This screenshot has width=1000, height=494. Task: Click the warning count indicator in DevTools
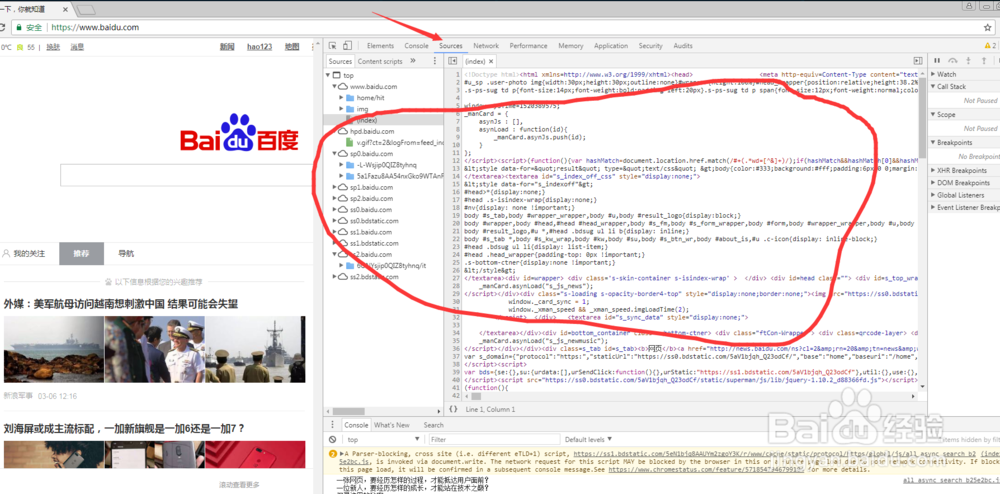click(990, 46)
